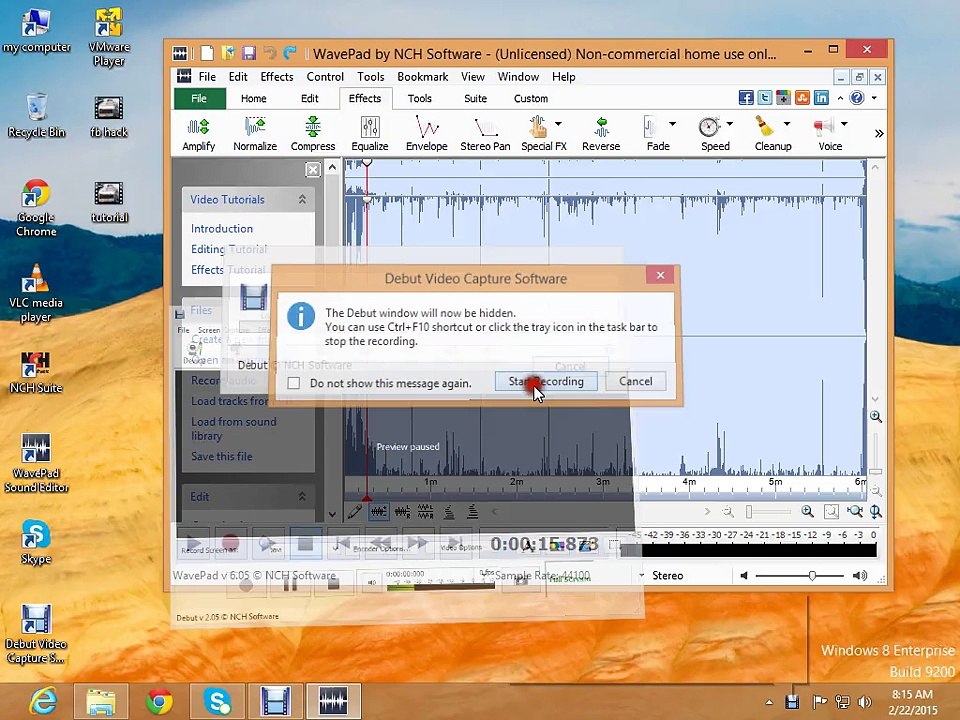
Task: Adjust the volume slider handle
Action: (x=812, y=576)
